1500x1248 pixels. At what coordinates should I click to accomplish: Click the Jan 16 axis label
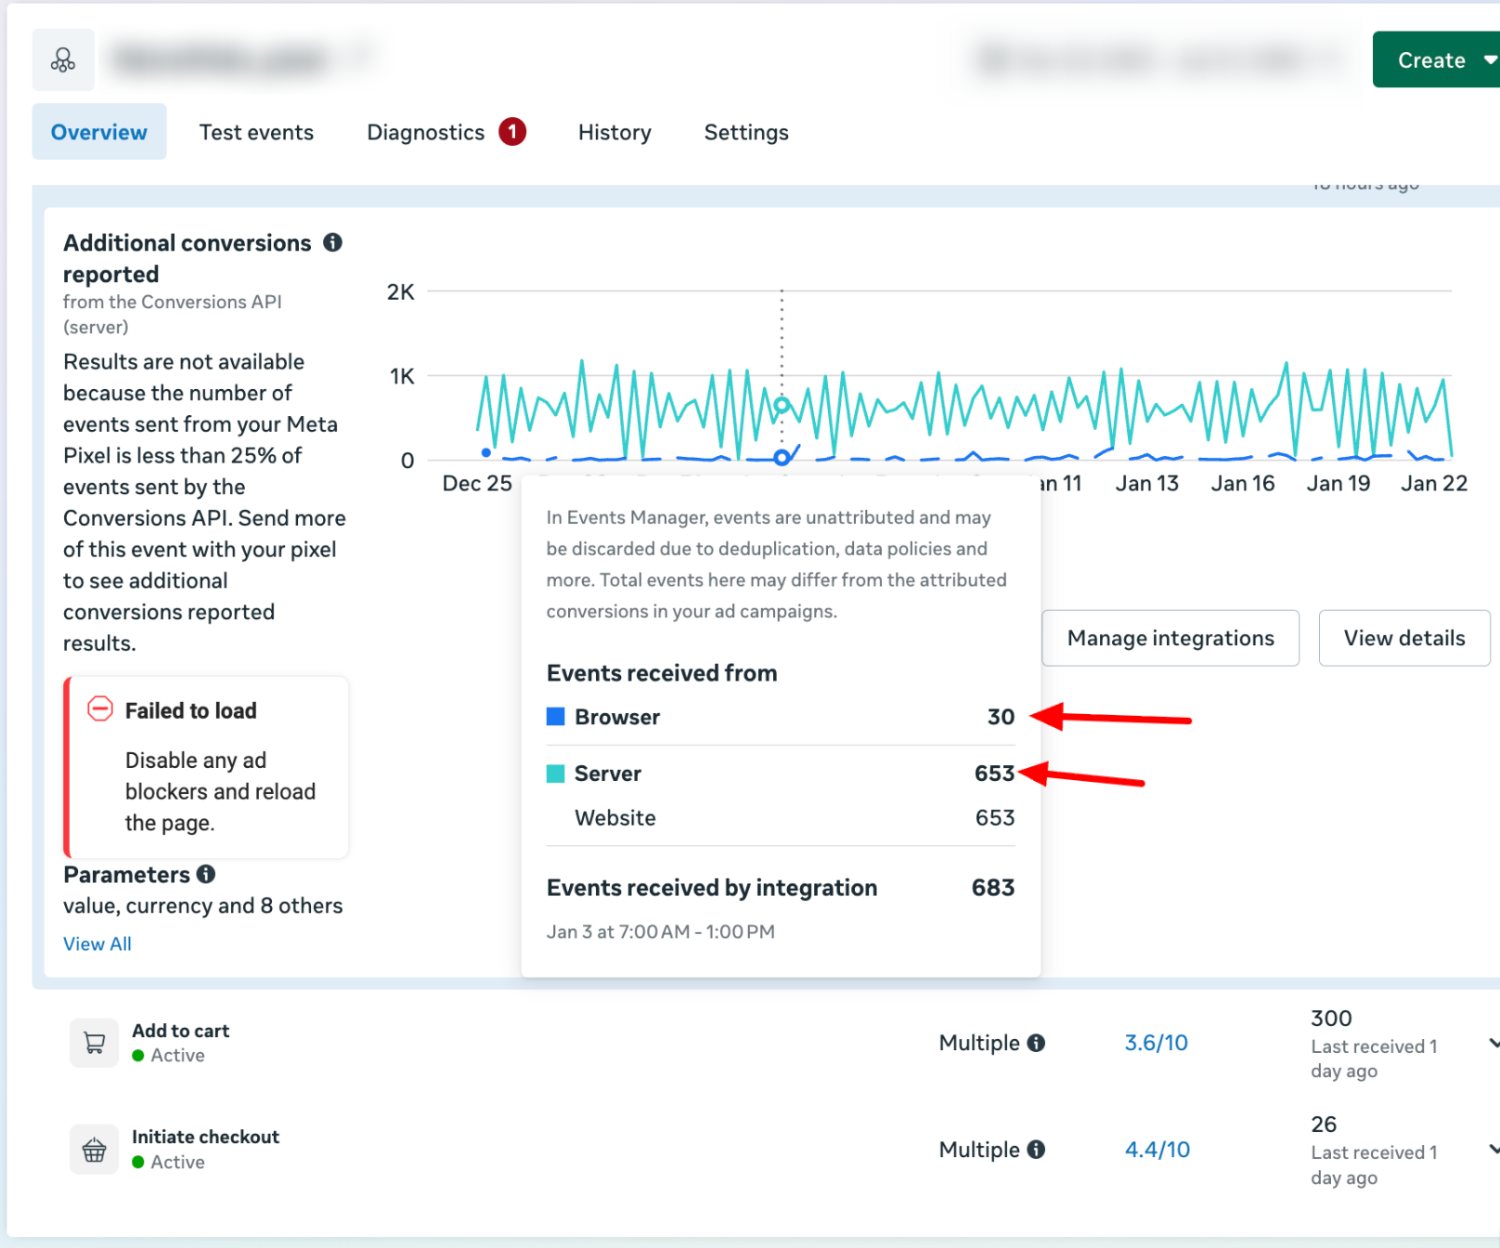click(1243, 483)
